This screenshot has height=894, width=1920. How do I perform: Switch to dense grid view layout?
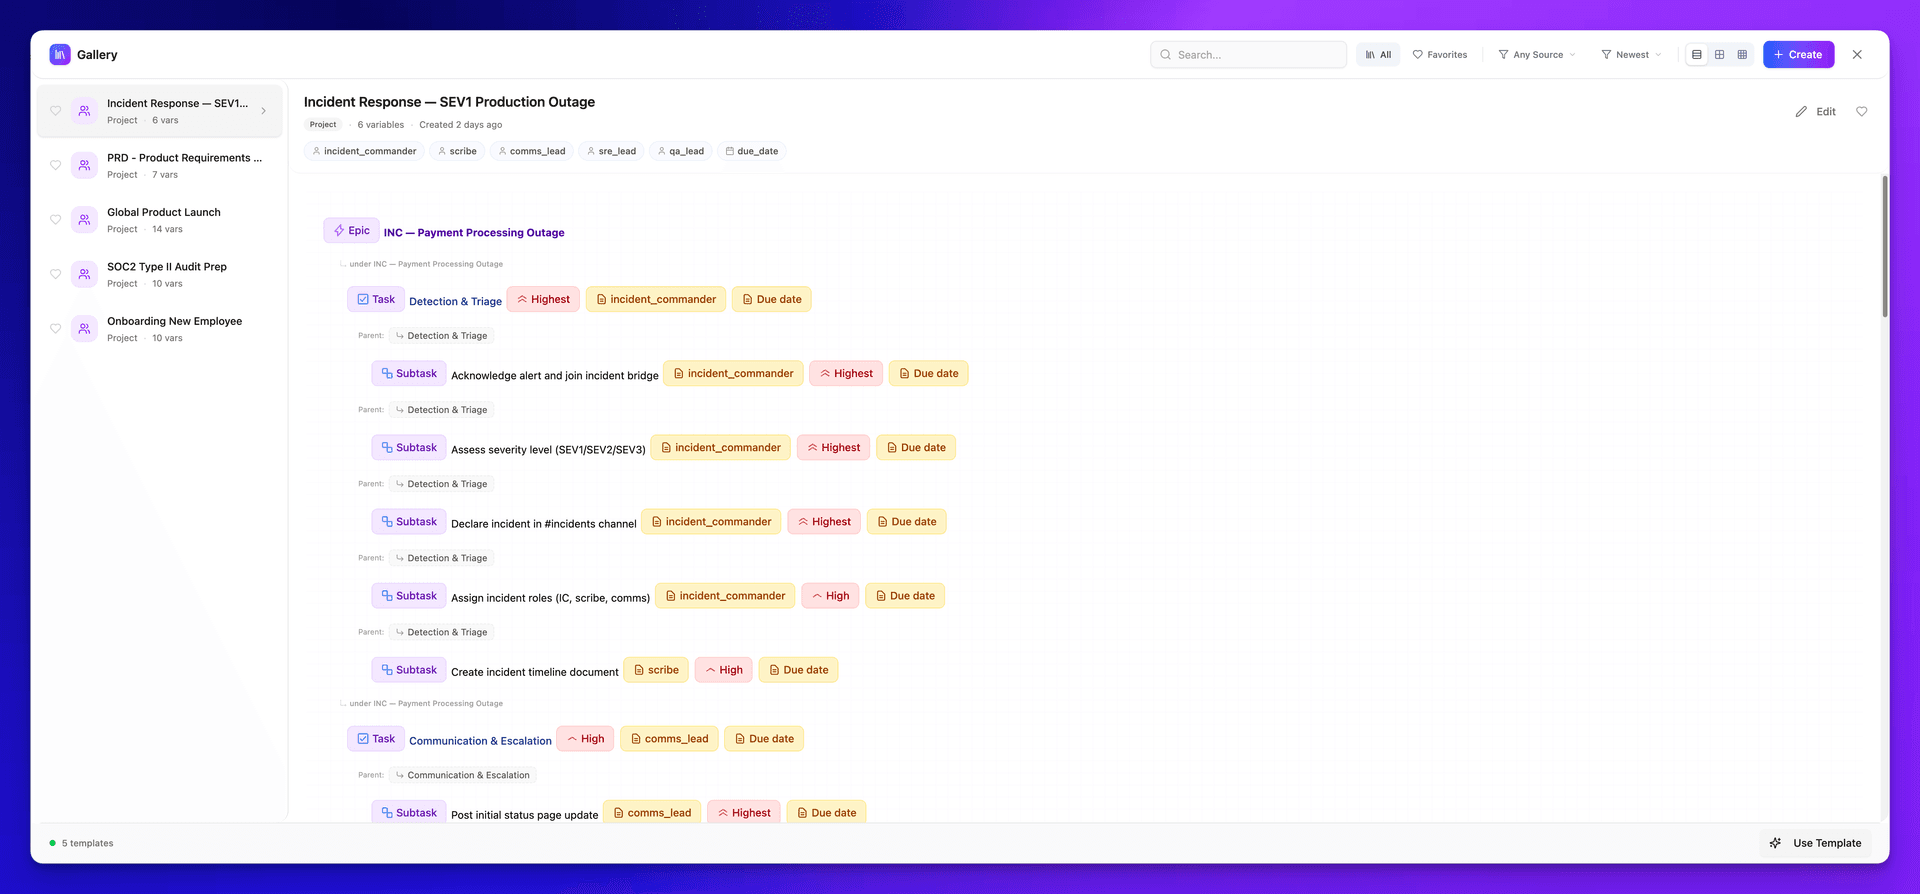point(1742,54)
